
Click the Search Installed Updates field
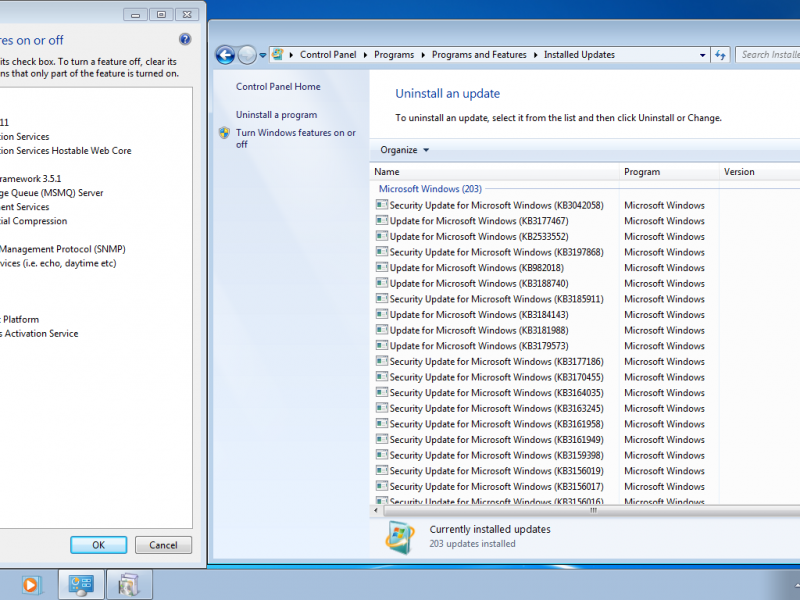(x=768, y=55)
